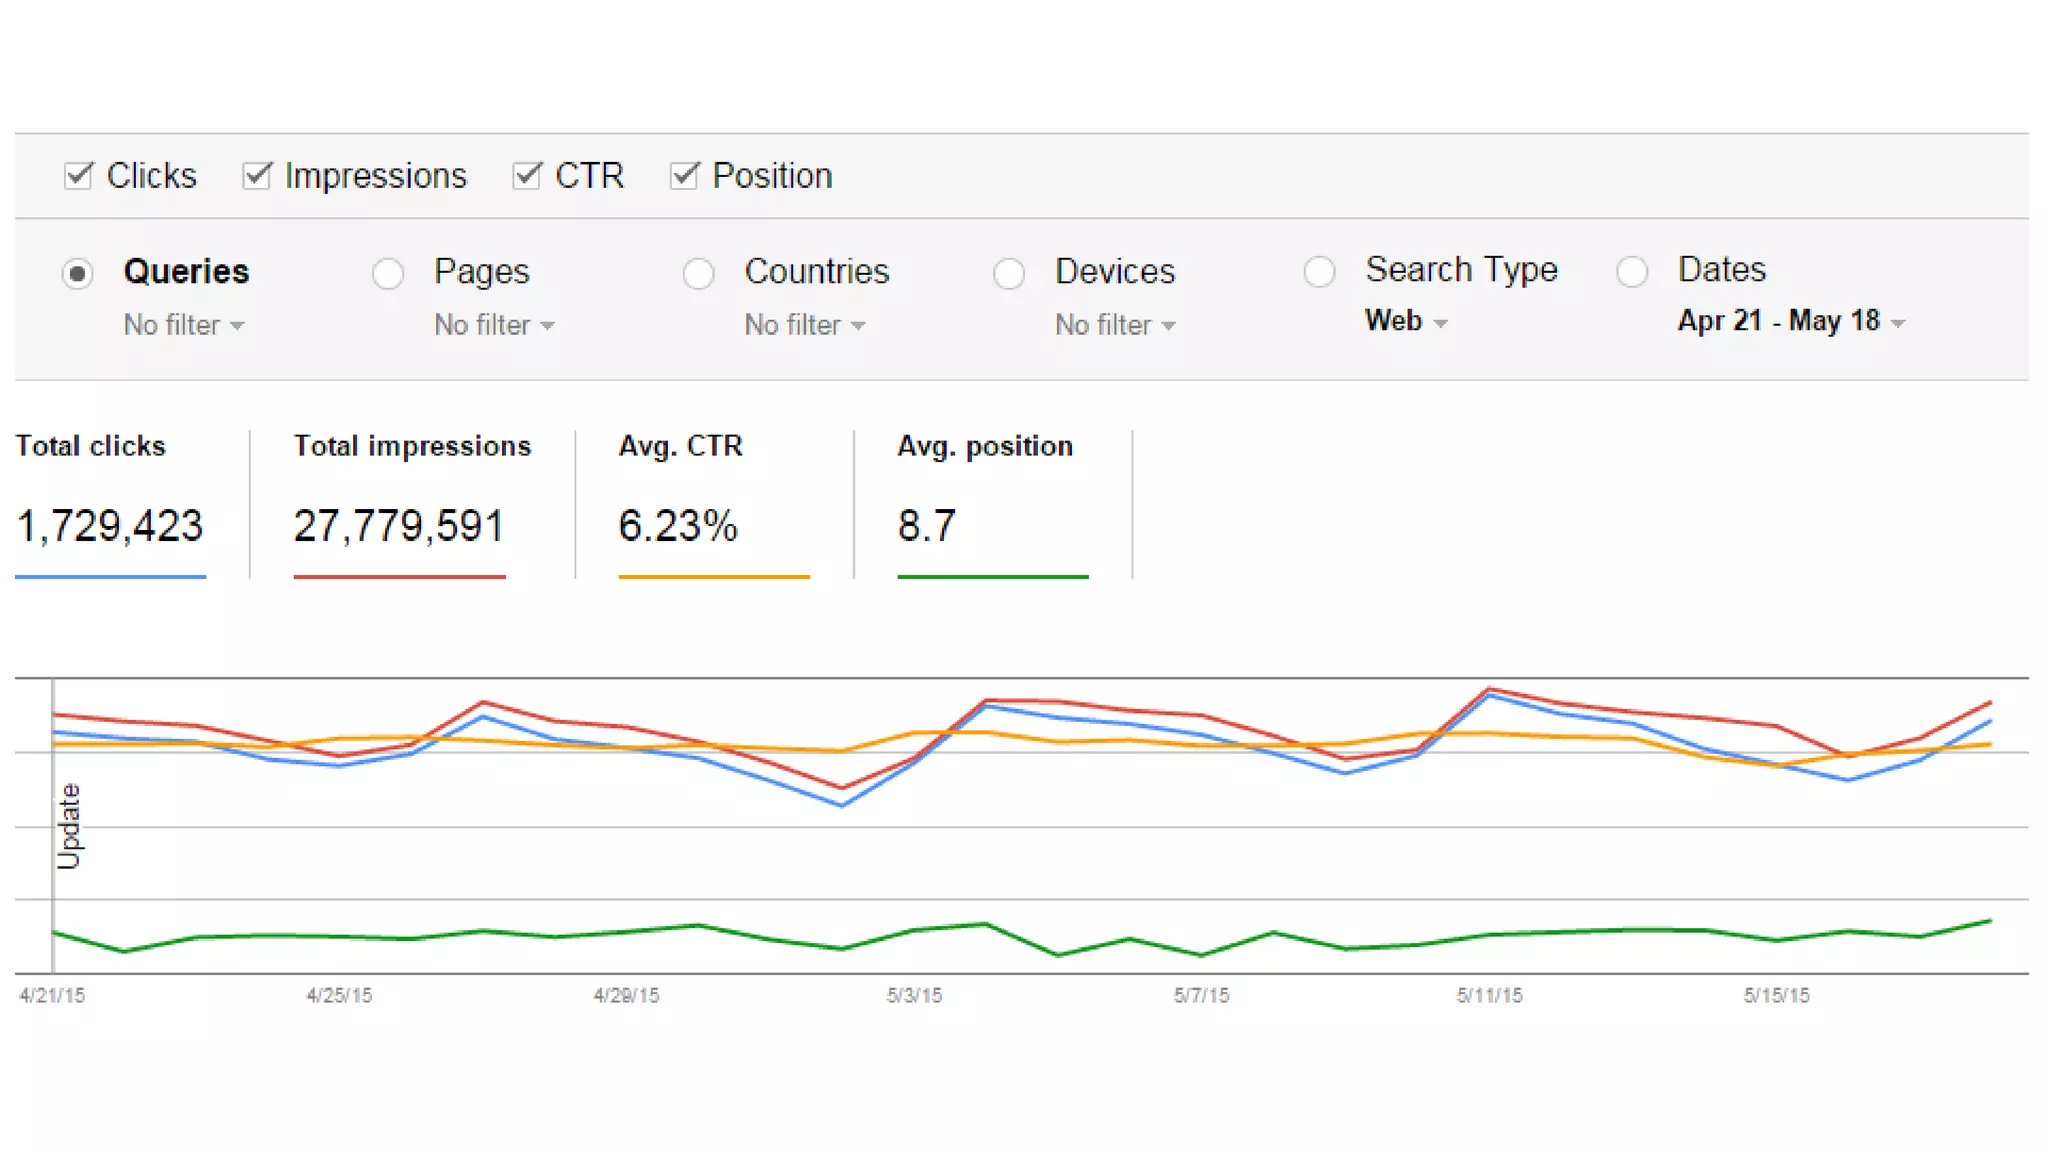Uncheck the Clicks checkbox

[78, 176]
